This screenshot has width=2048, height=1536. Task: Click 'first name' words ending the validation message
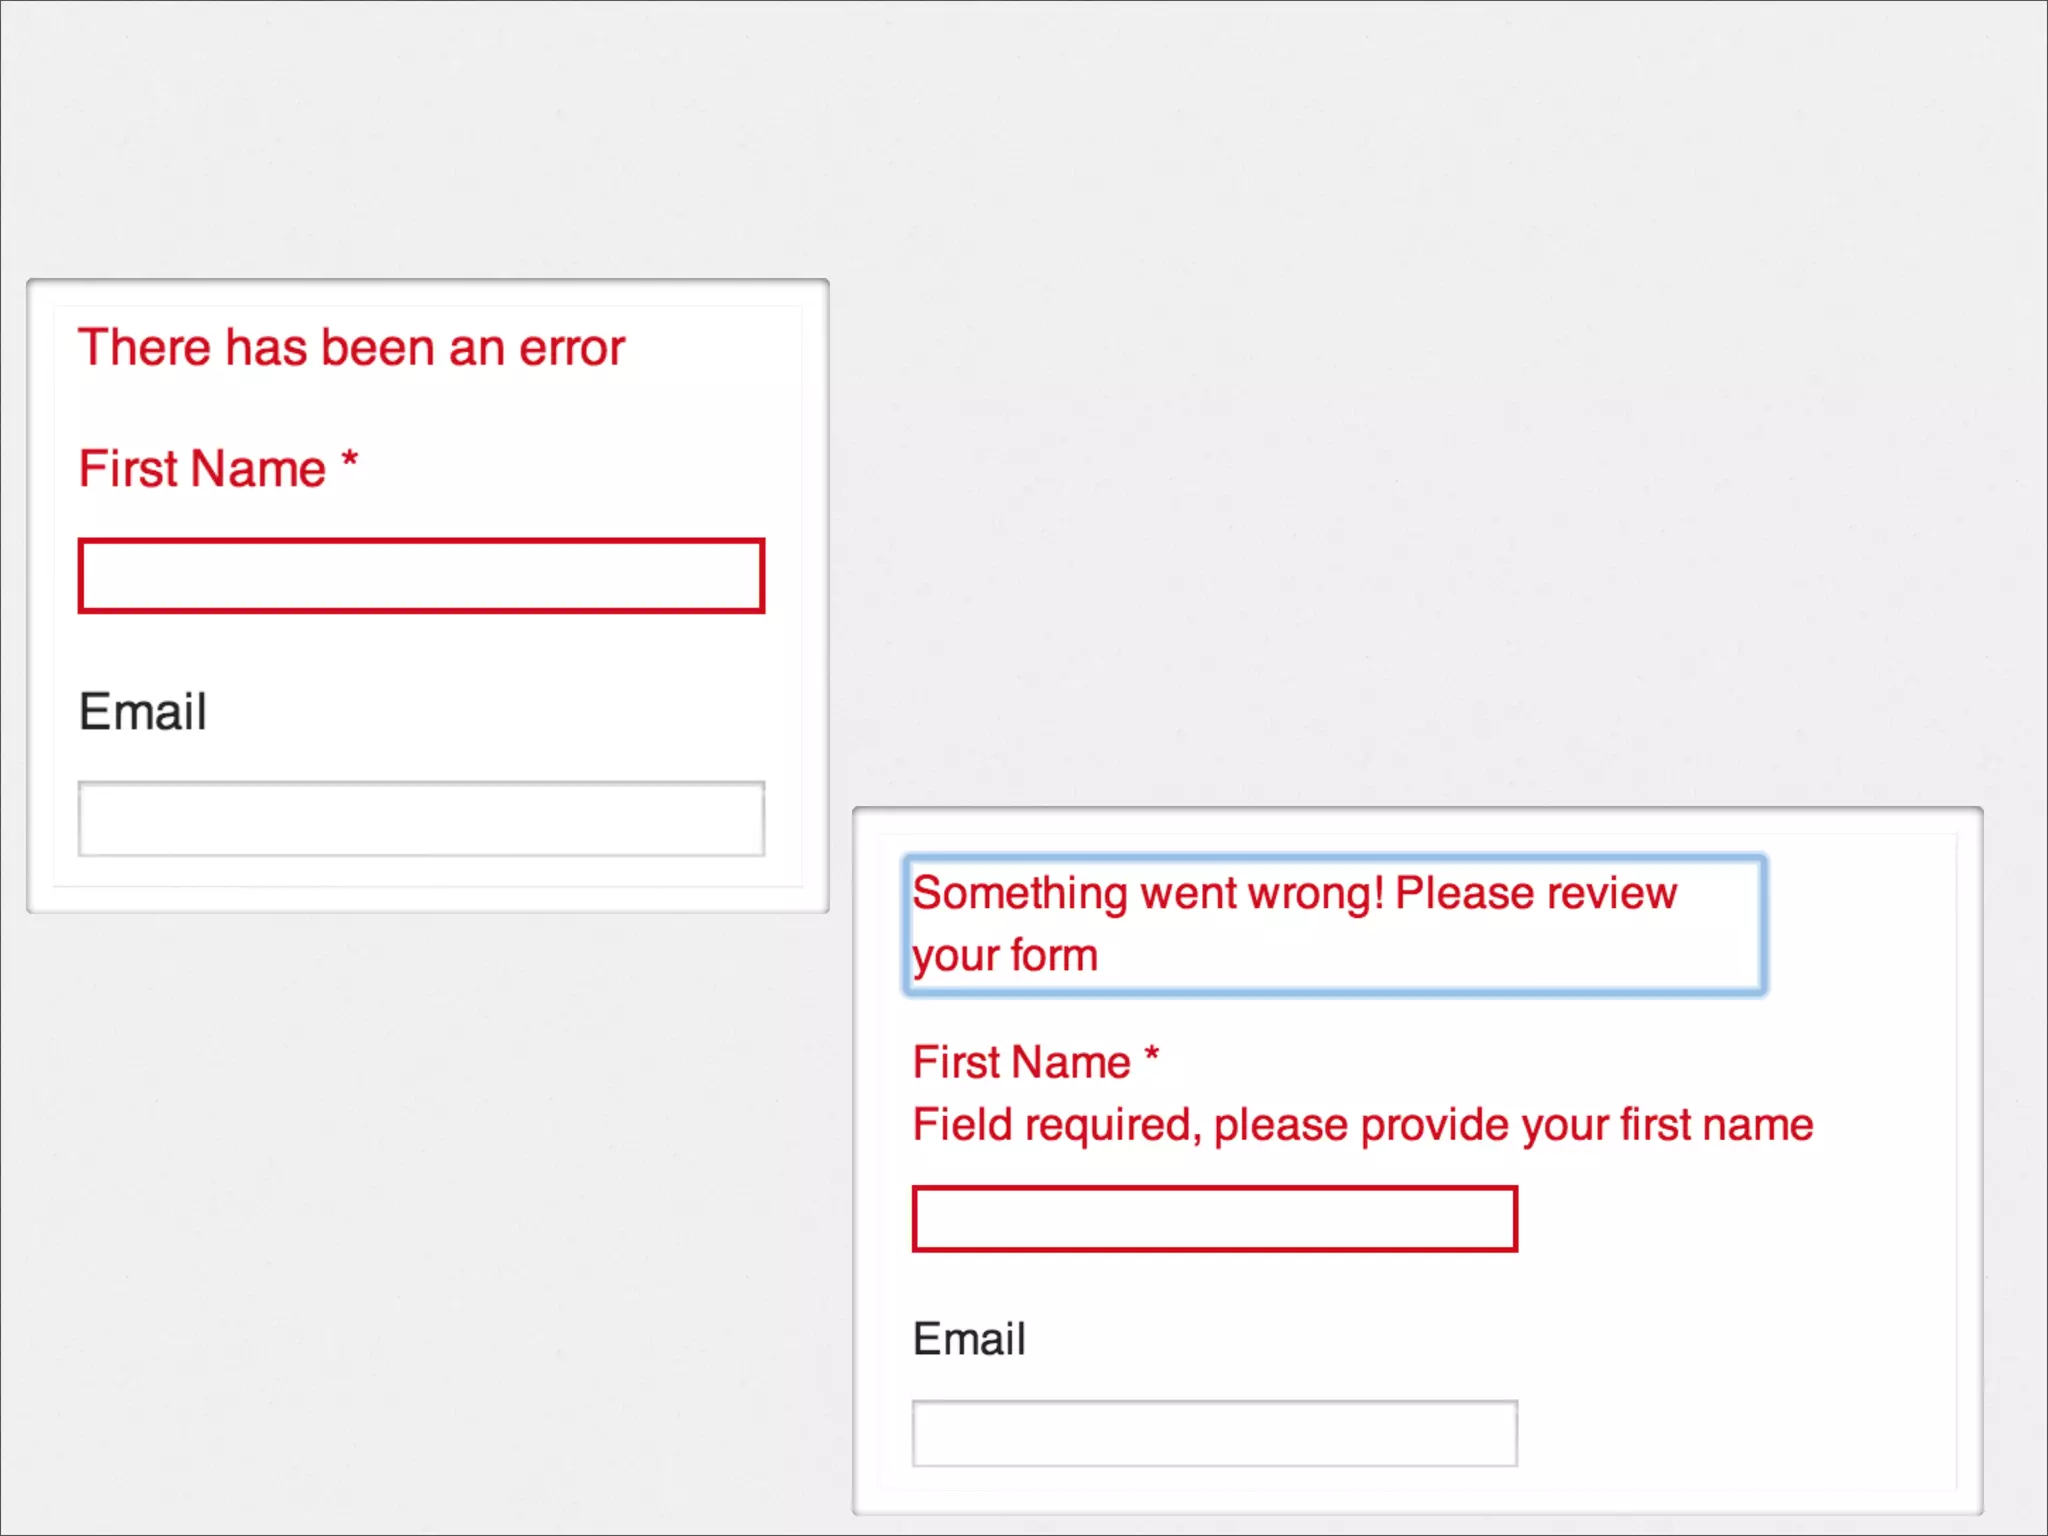1716,1125
